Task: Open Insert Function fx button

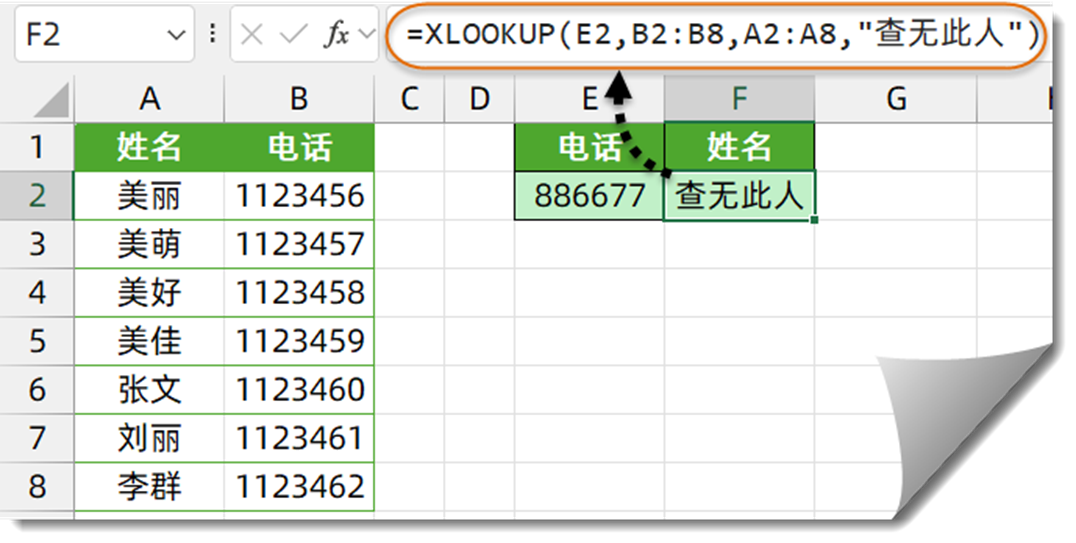Action: point(336,34)
